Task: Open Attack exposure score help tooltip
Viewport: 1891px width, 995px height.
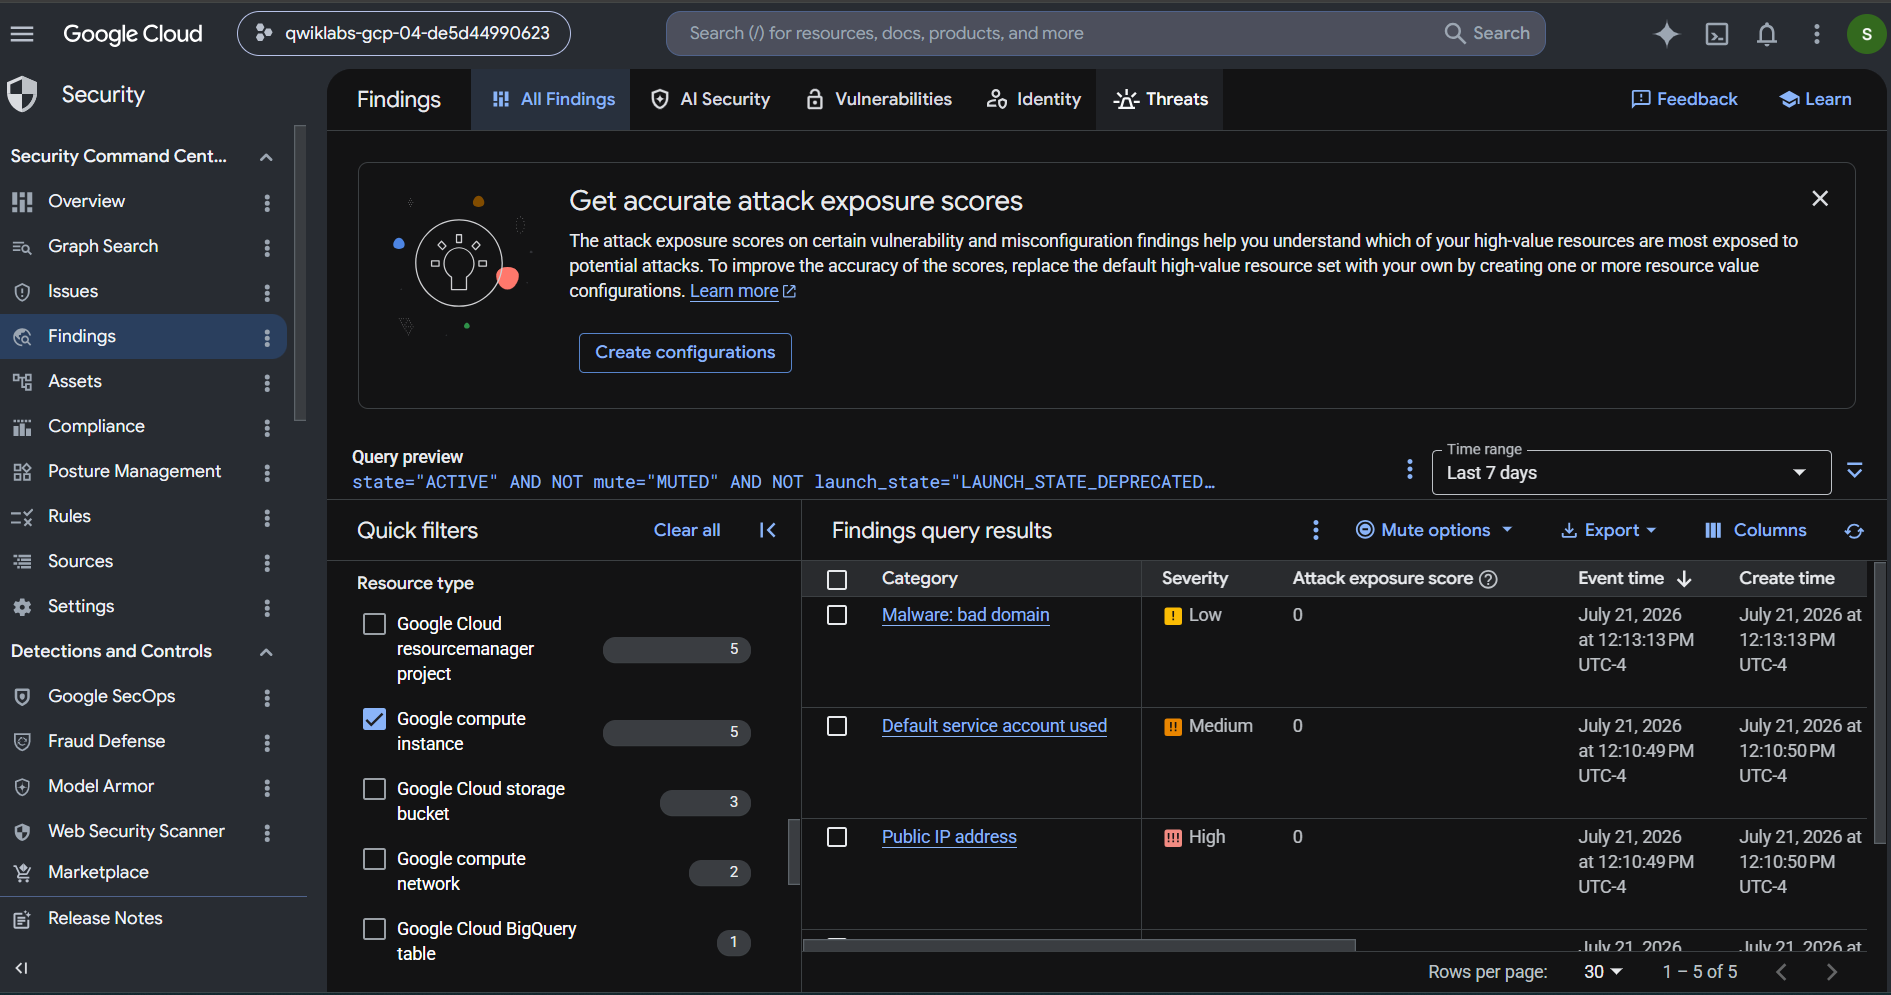Action: pyautogui.click(x=1488, y=579)
